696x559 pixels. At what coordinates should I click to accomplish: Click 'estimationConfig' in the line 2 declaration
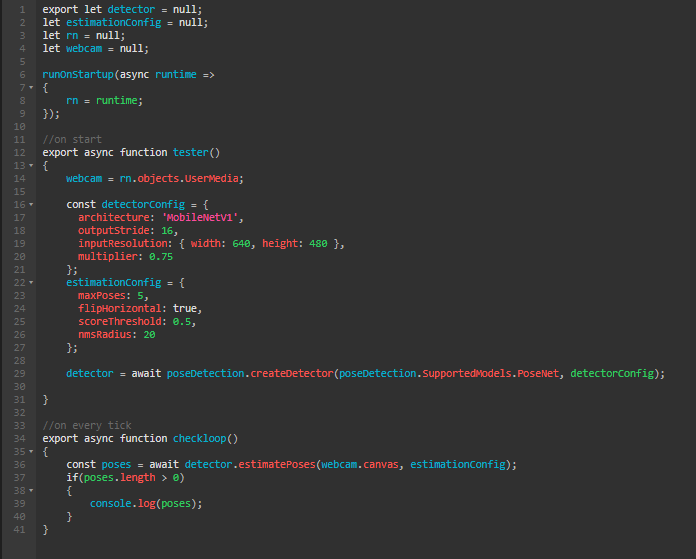tap(114, 22)
